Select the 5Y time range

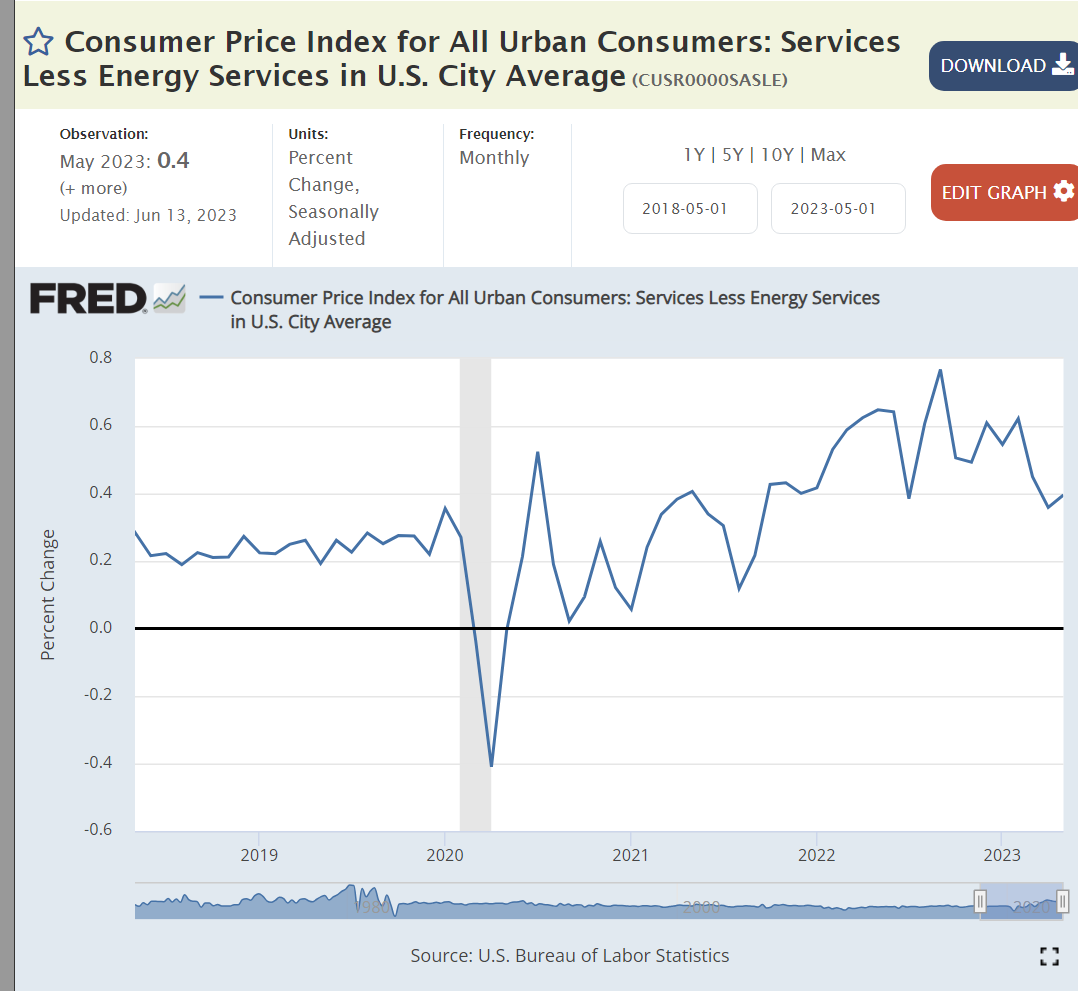click(x=732, y=155)
